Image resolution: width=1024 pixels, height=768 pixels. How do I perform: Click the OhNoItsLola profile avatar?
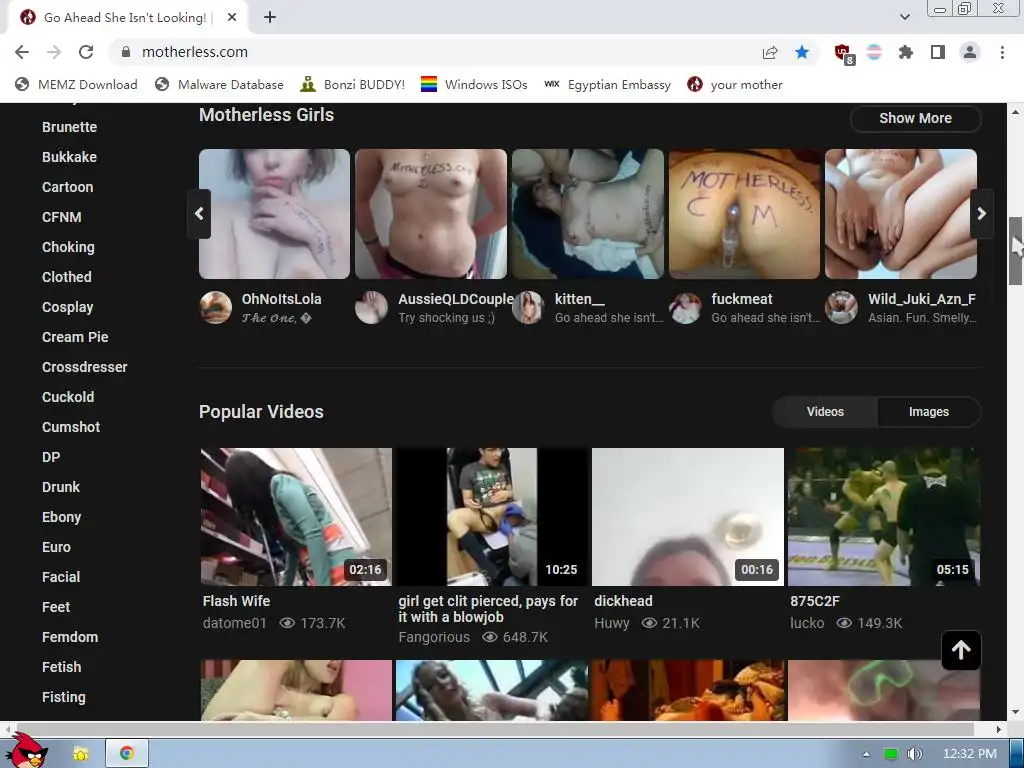216,308
